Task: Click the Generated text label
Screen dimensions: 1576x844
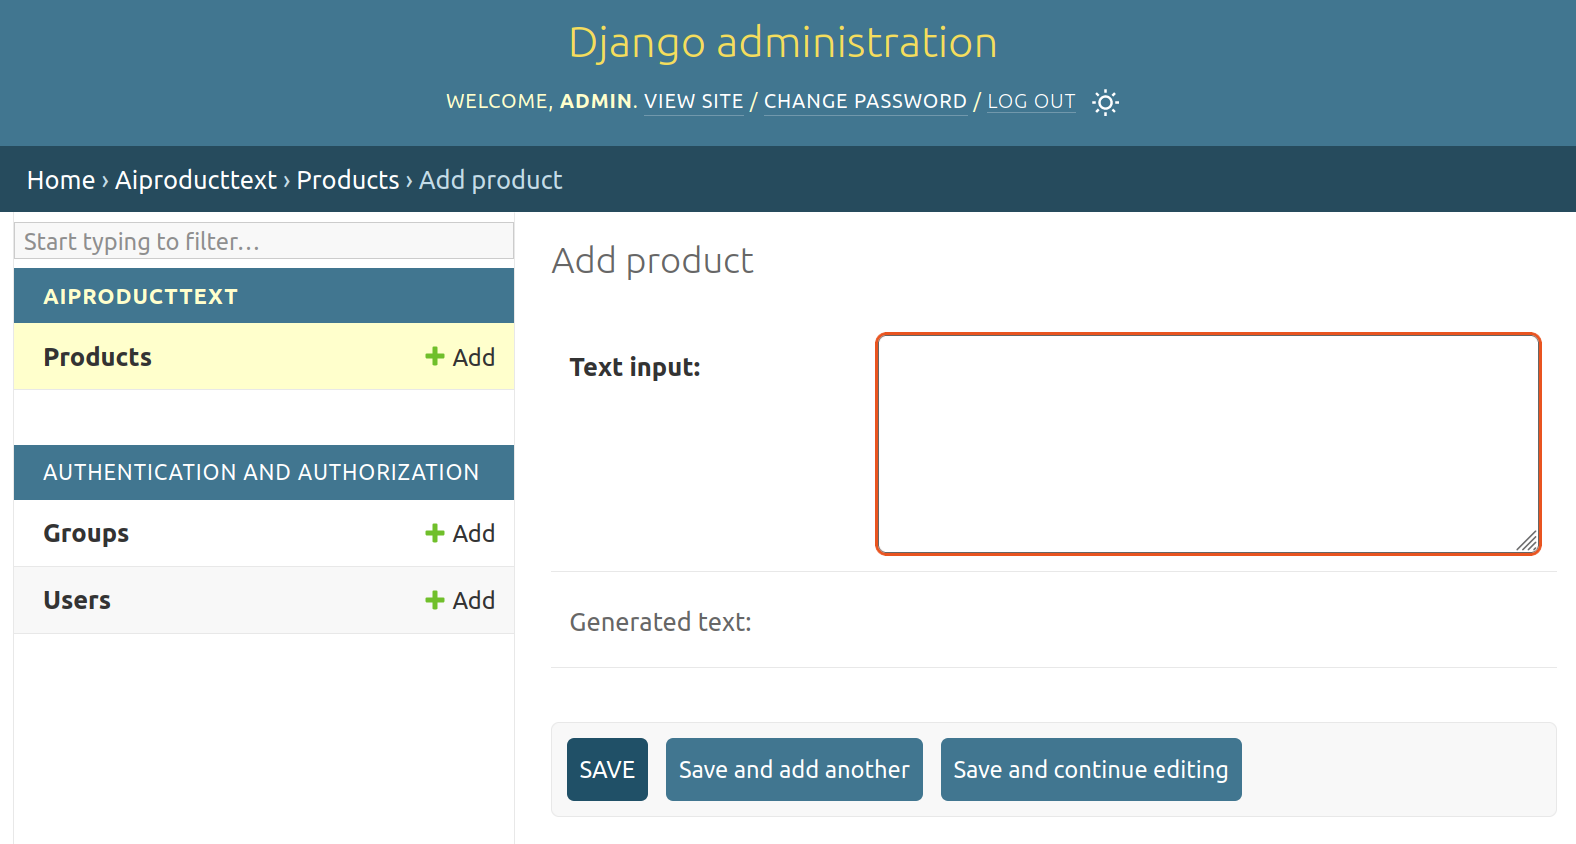Action: [660, 622]
